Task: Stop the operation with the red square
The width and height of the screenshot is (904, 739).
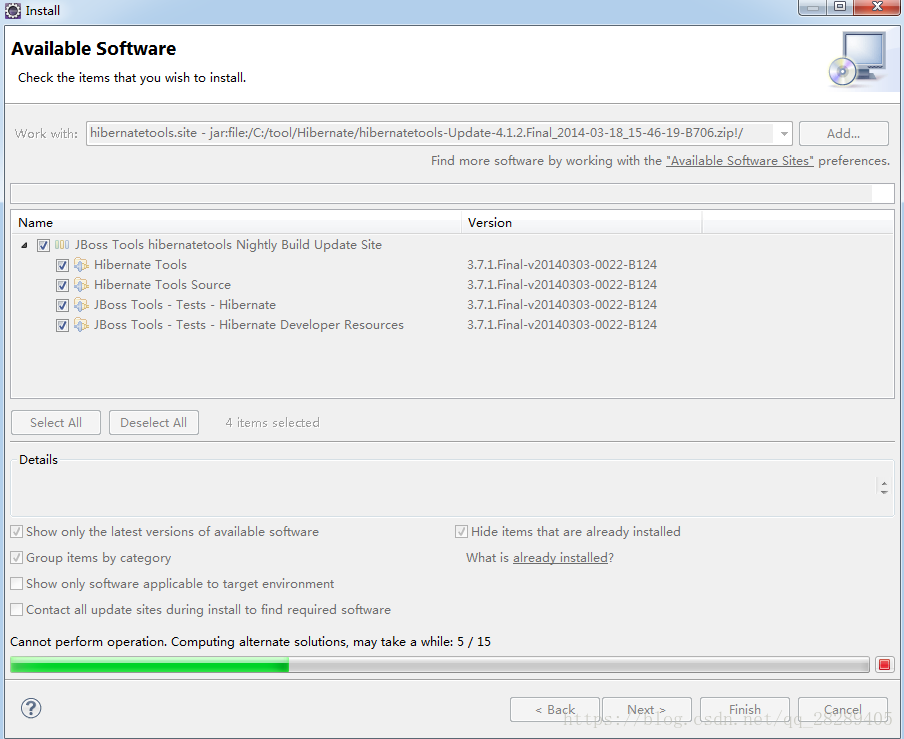Action: pyautogui.click(x=884, y=665)
